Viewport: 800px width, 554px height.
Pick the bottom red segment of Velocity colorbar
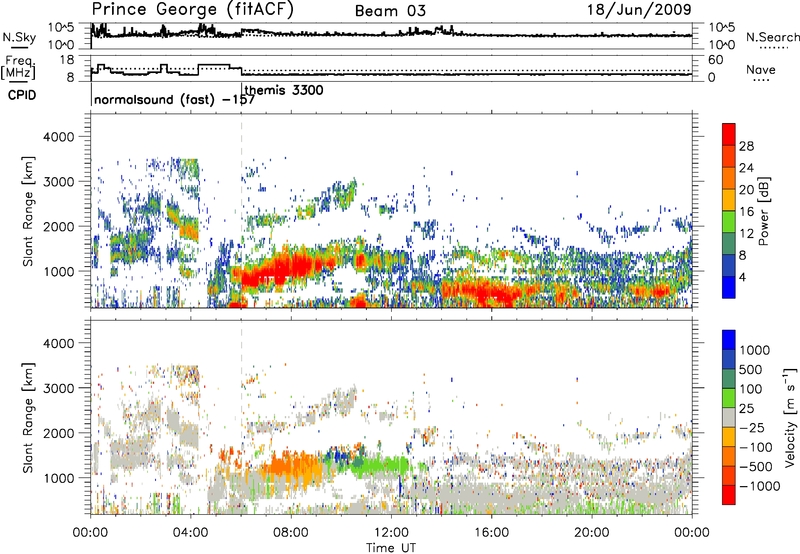(x=729, y=495)
